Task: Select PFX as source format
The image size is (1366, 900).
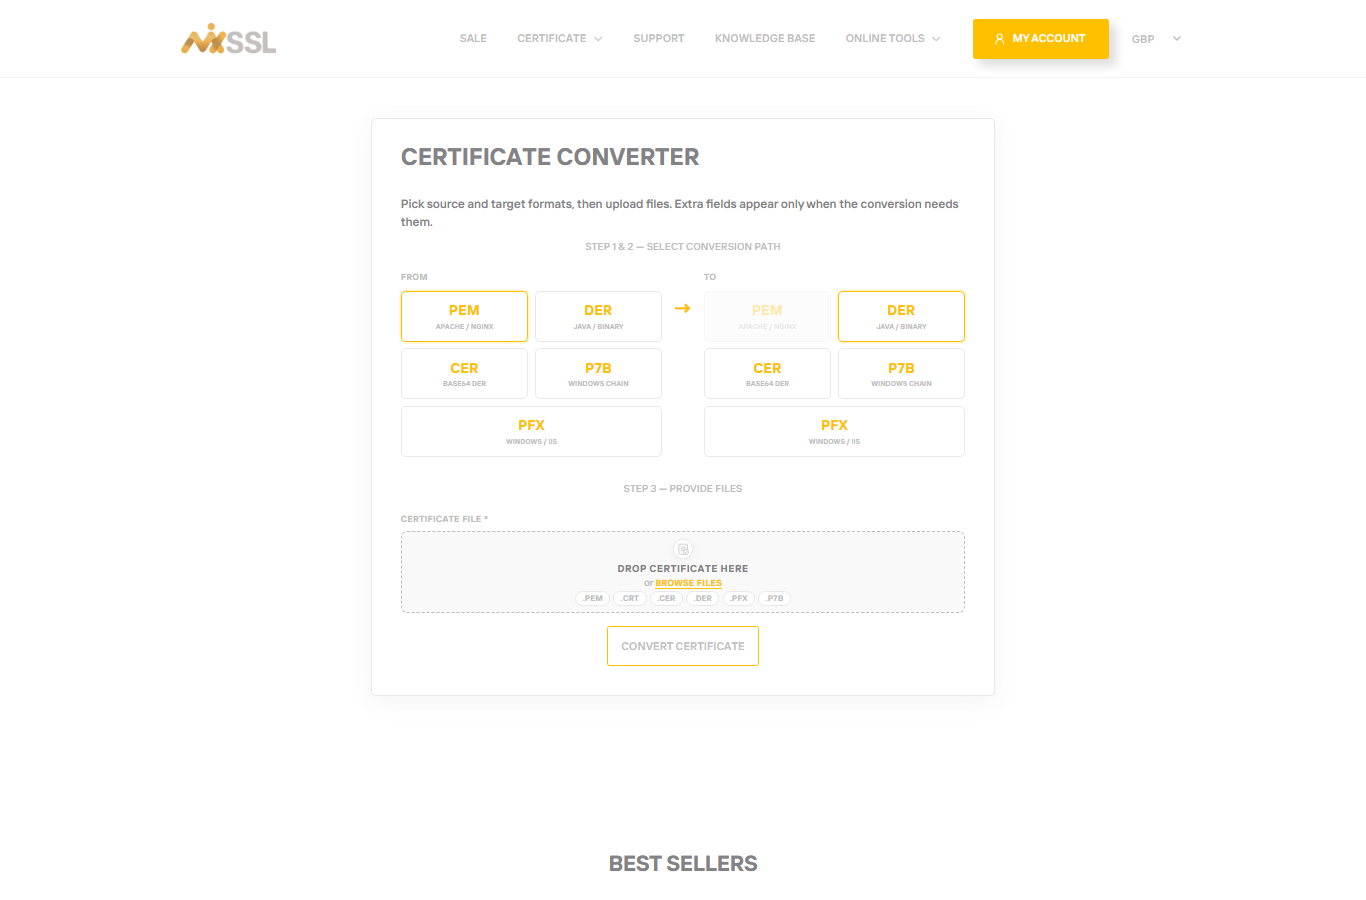Action: pos(531,431)
